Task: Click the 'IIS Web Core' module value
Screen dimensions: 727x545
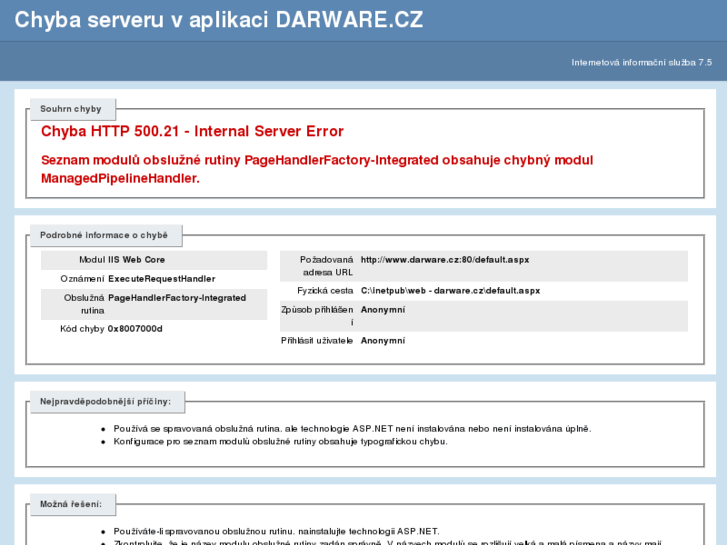Action: pyautogui.click(x=136, y=260)
